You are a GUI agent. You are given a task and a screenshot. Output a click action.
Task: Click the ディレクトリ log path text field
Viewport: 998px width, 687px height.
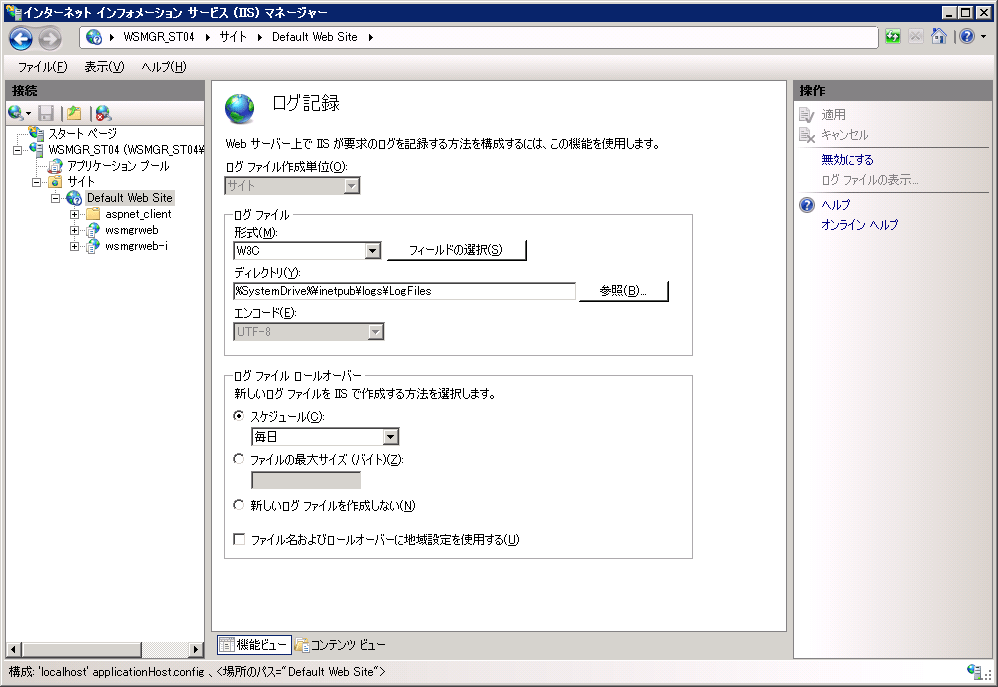[x=404, y=291]
